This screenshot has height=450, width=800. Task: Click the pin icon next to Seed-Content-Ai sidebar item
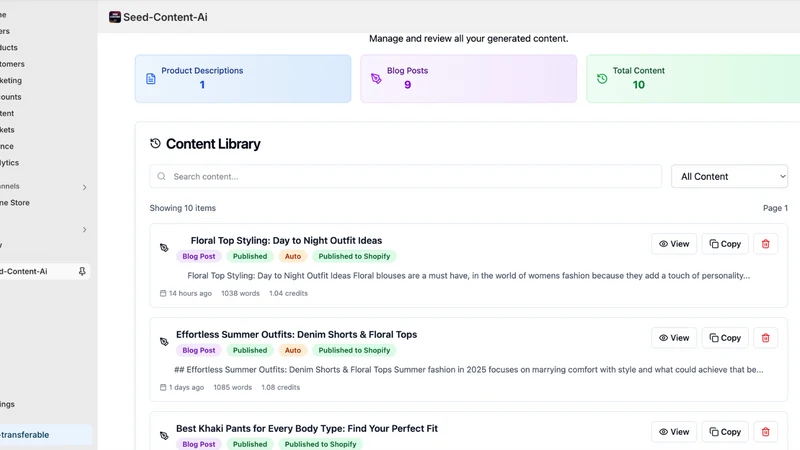(x=82, y=271)
